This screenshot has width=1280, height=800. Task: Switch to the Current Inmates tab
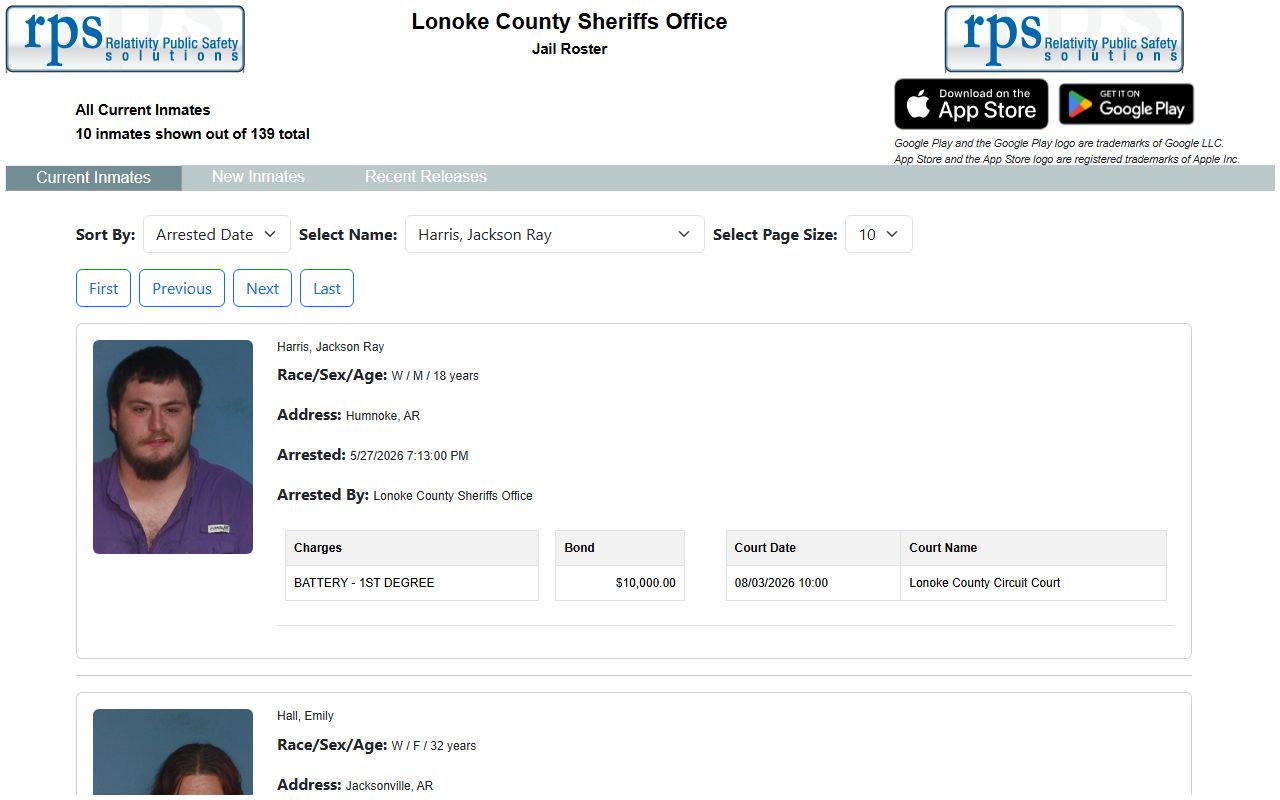pos(94,178)
